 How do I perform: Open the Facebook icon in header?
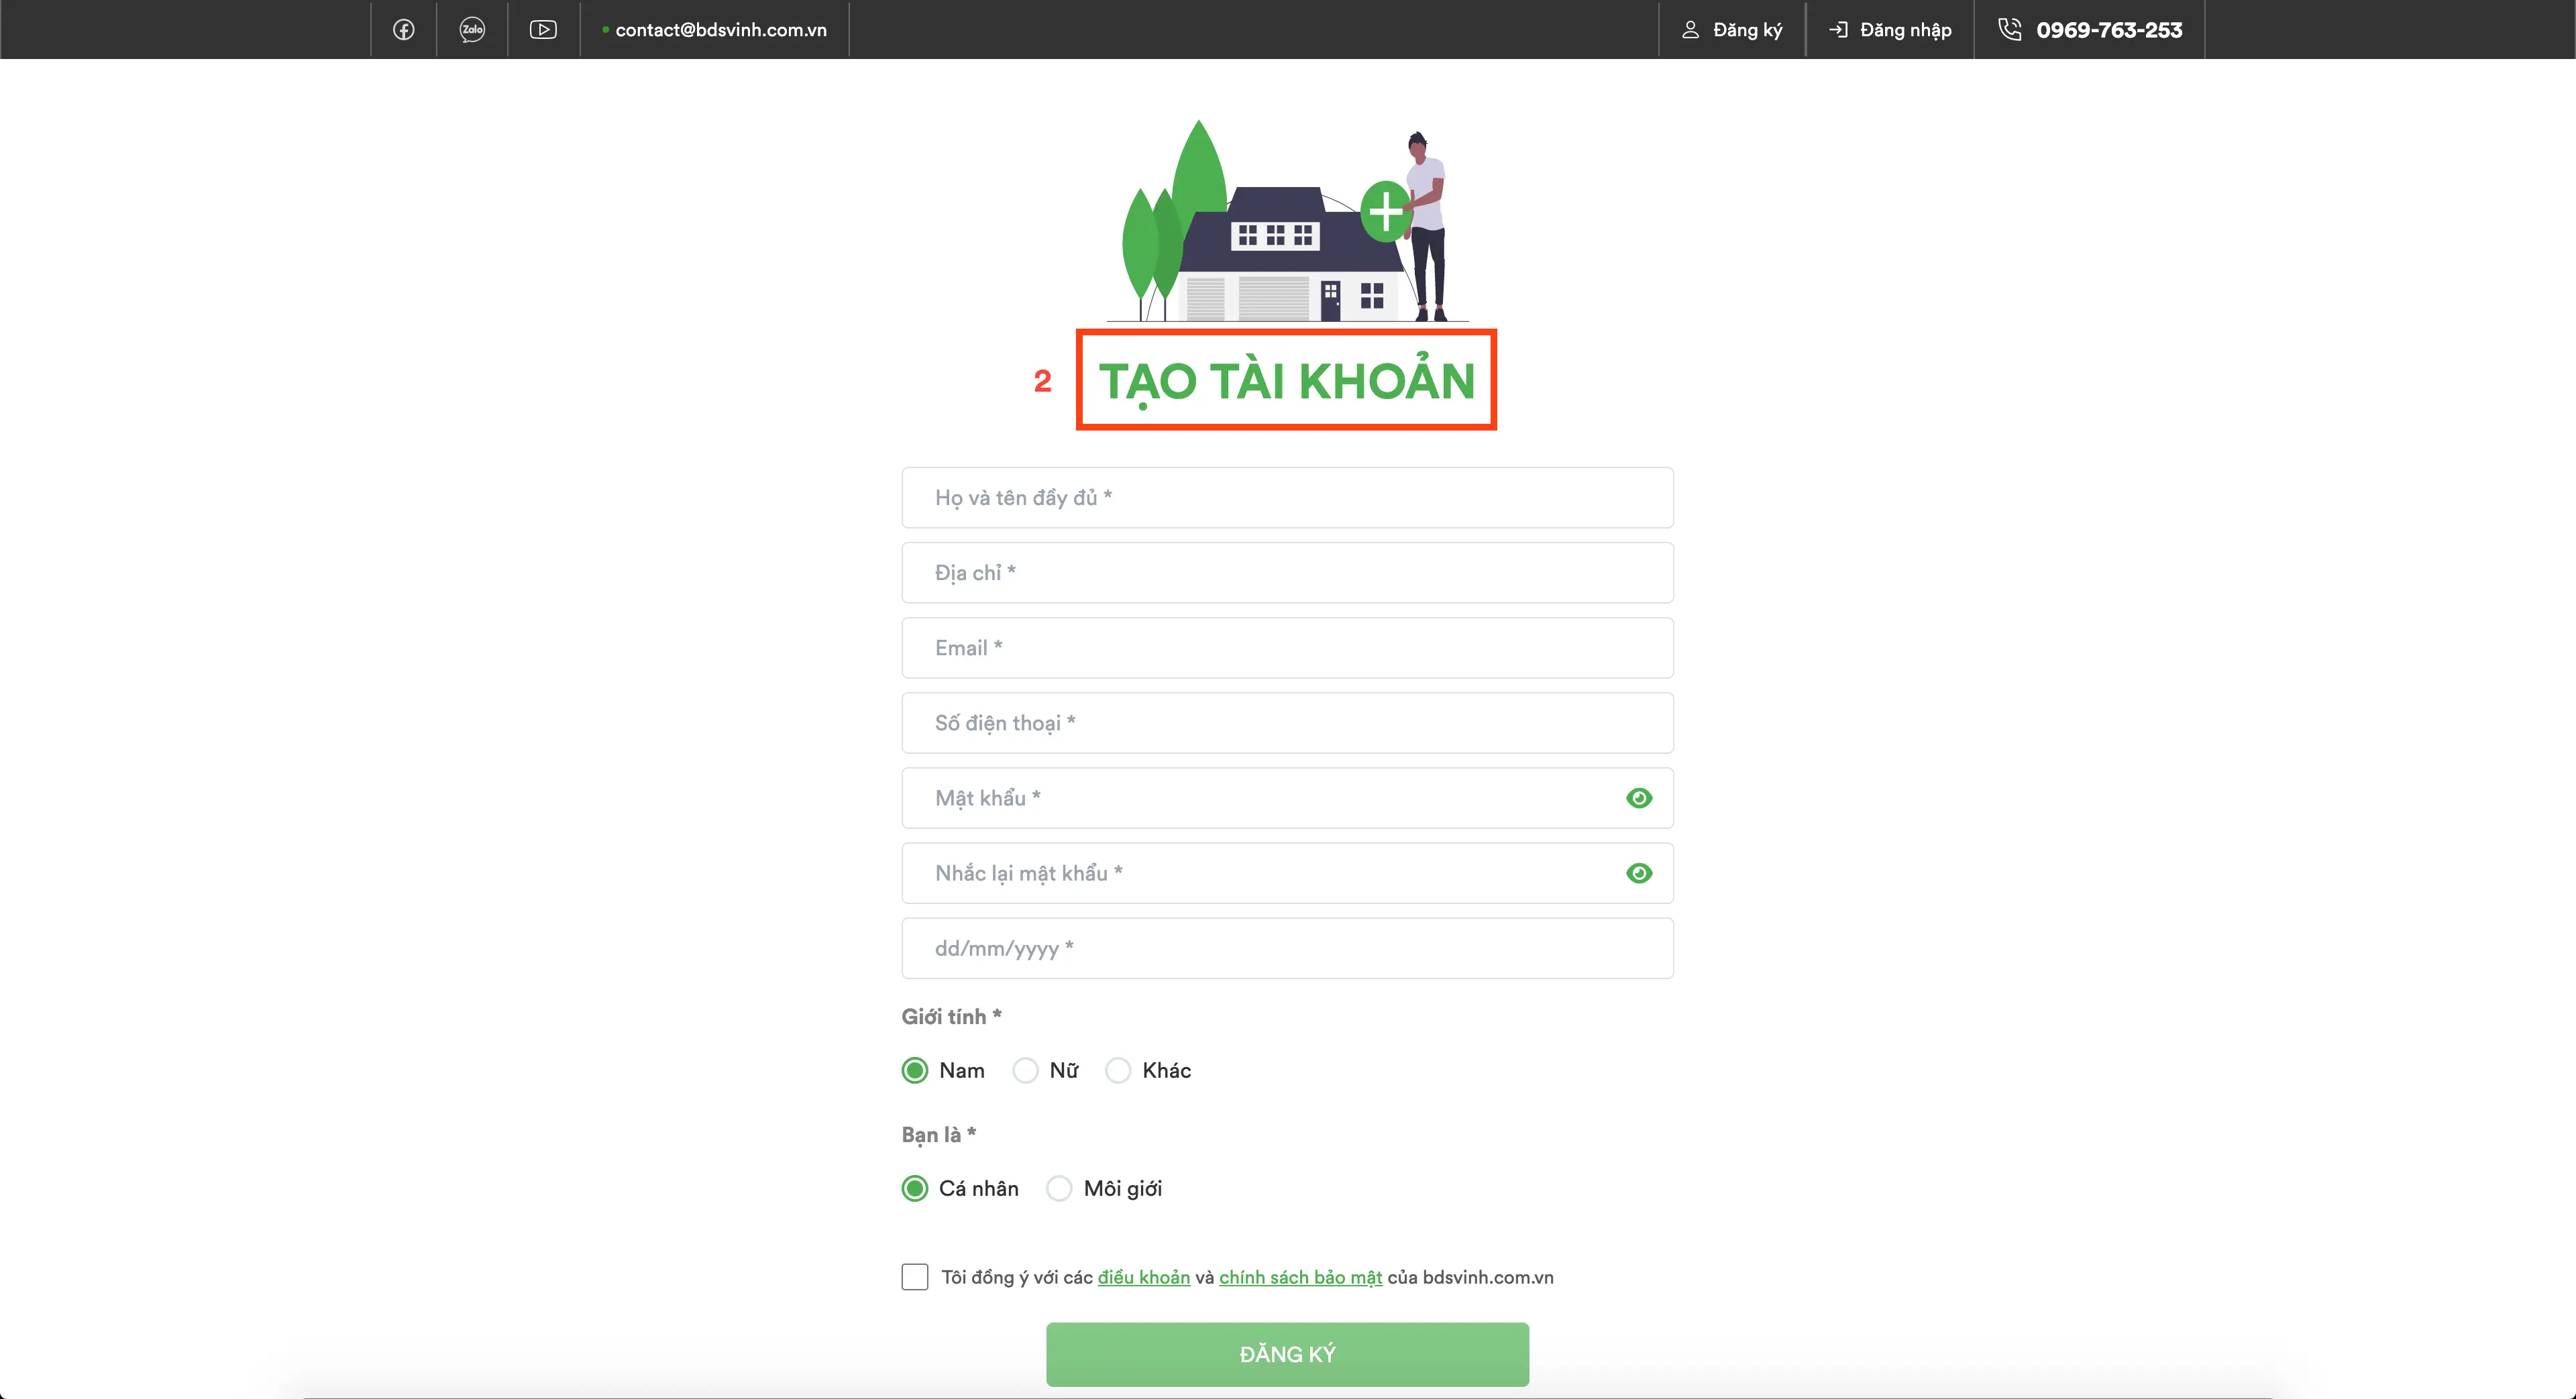(x=403, y=30)
